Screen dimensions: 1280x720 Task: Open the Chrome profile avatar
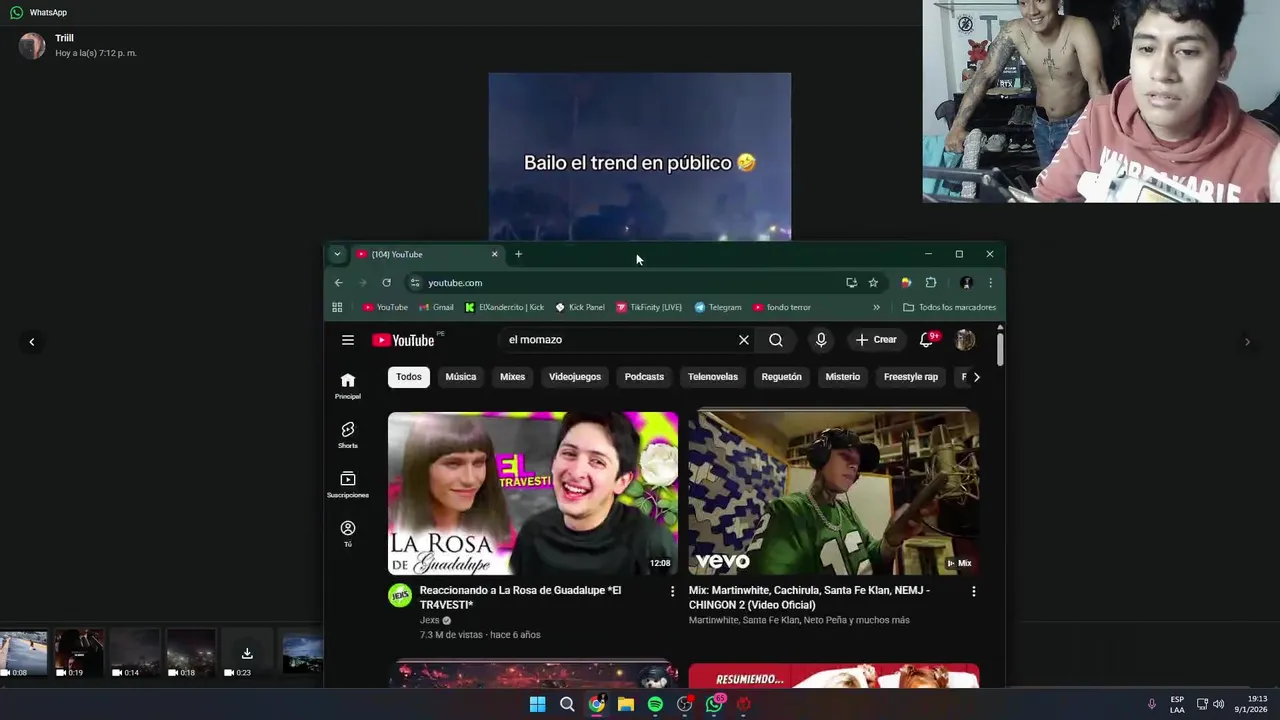[966, 283]
